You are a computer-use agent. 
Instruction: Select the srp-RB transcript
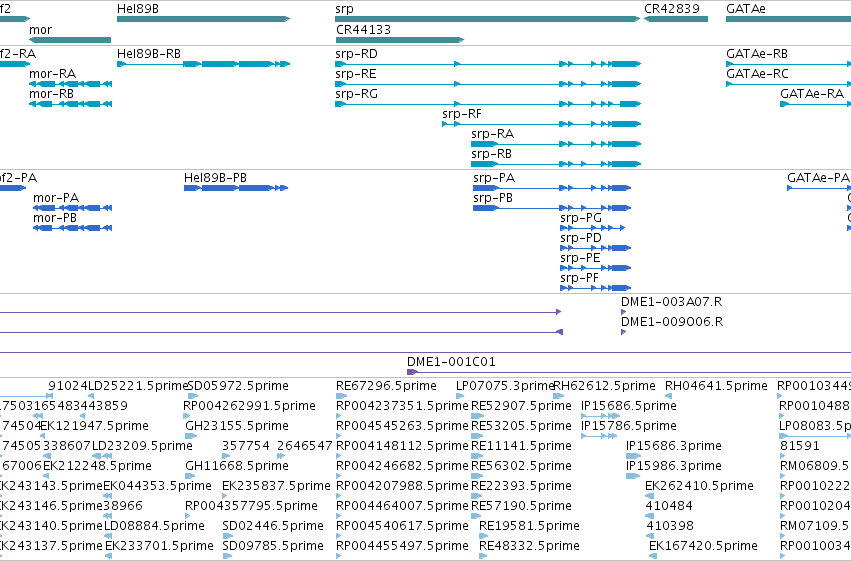556,164
